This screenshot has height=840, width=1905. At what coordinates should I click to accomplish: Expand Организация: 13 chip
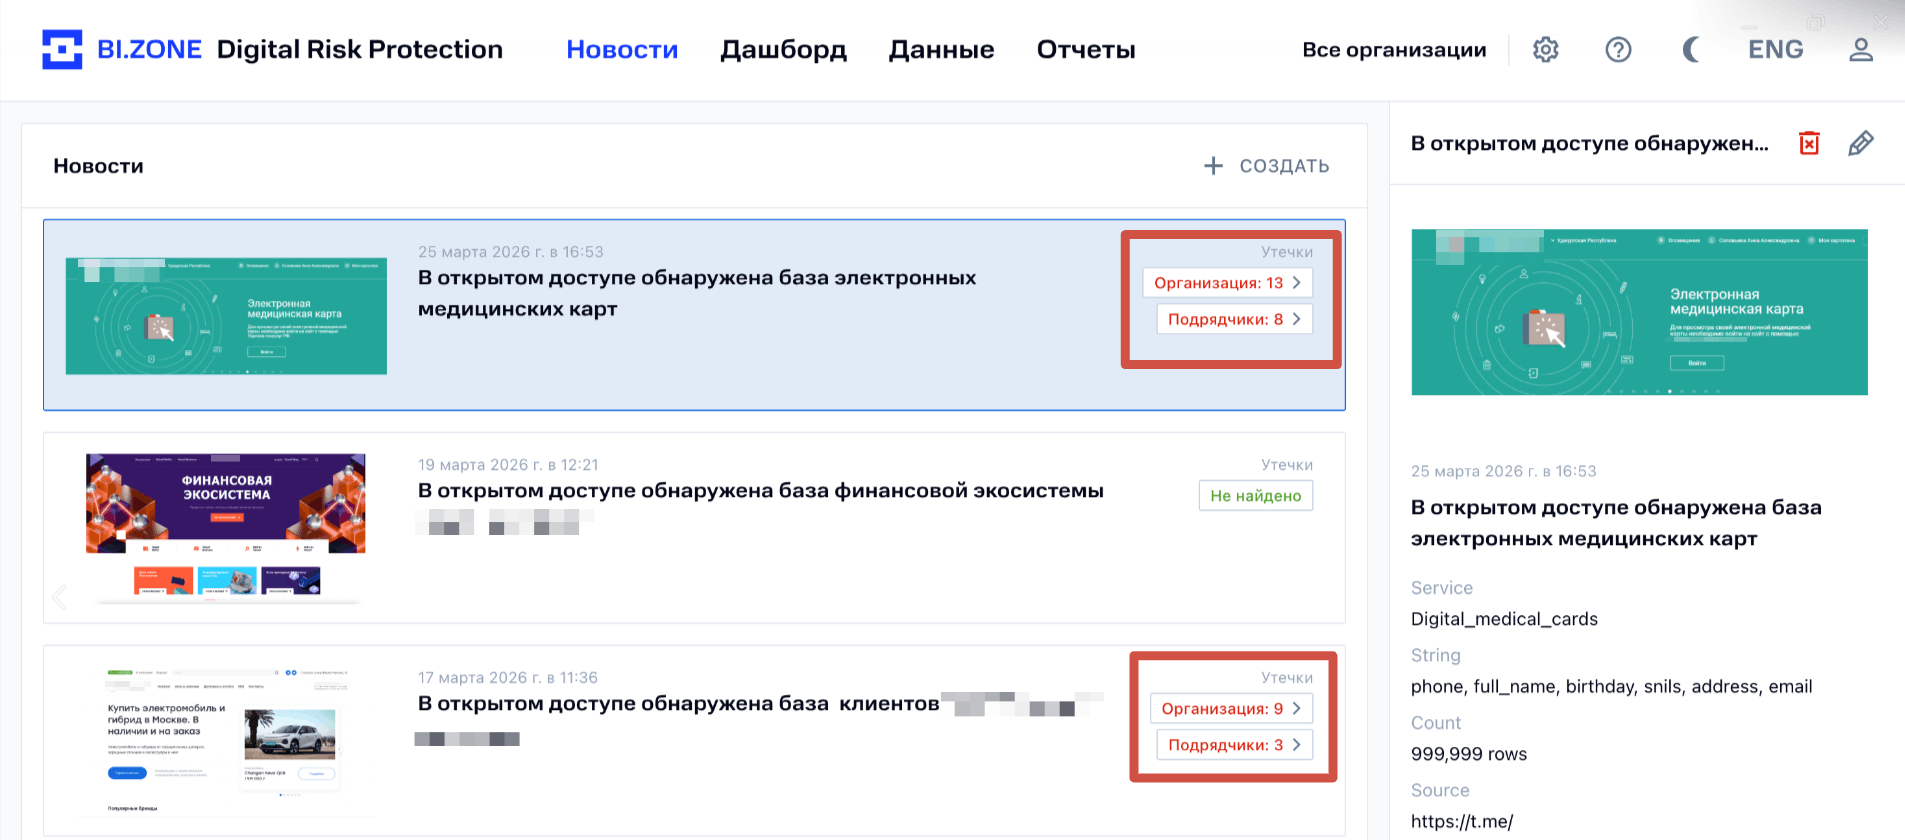point(1227,283)
